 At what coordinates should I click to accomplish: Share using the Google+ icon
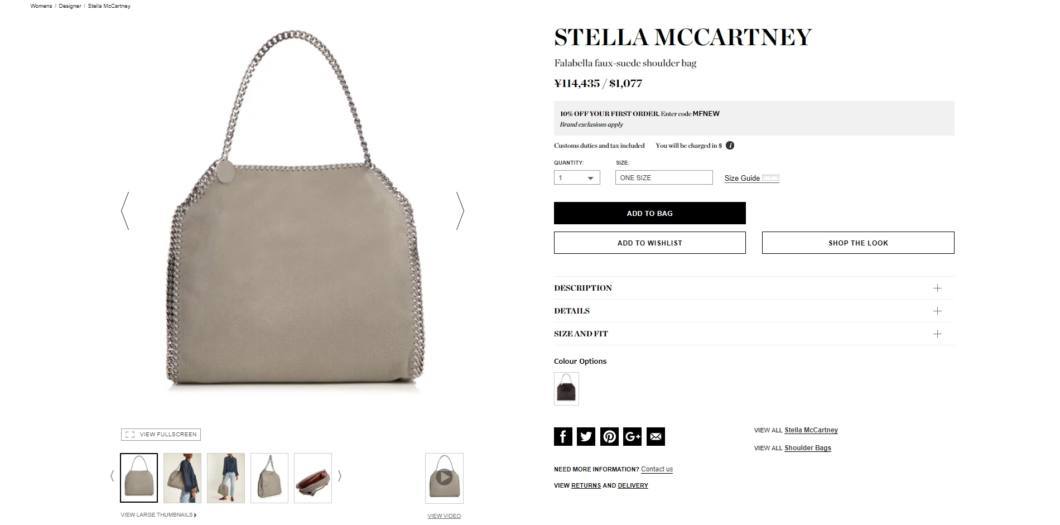tap(632, 436)
